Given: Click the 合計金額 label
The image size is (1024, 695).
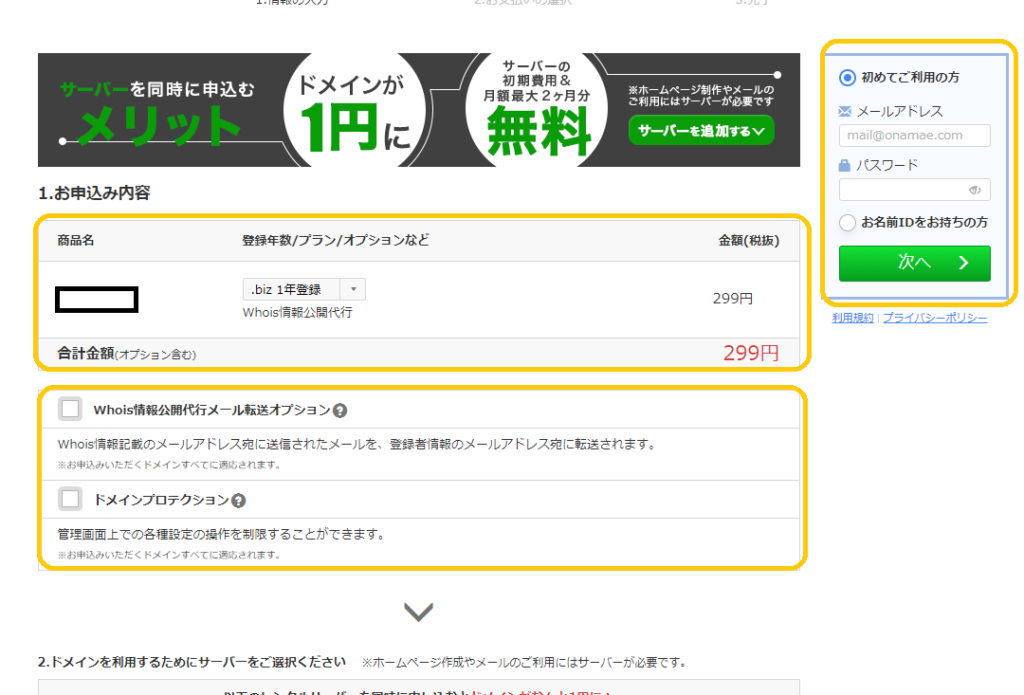Looking at the screenshot, I should coord(86,353).
